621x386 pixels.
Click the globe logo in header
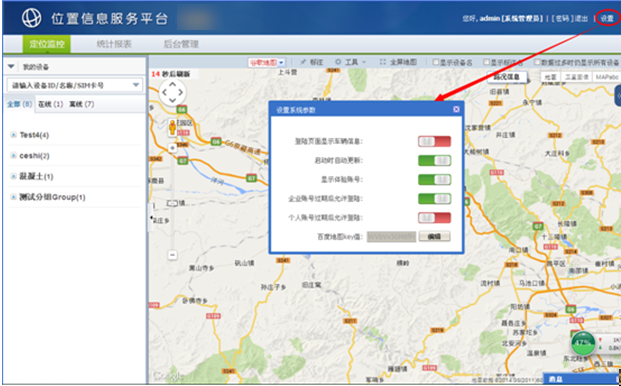tap(31, 18)
